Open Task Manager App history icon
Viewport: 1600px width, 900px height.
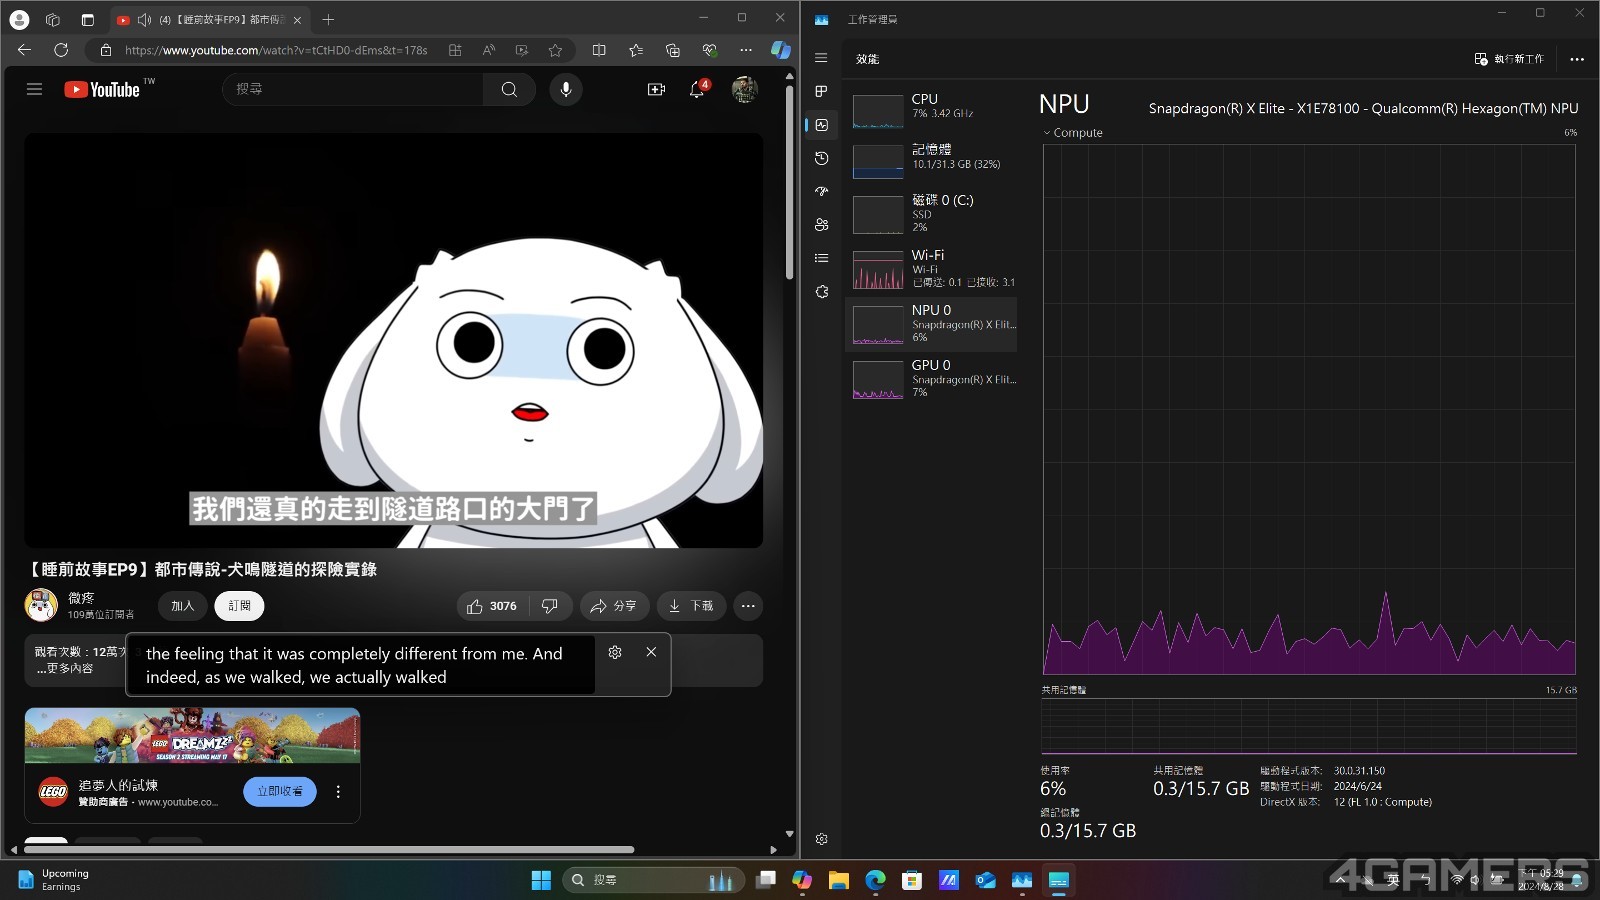[821, 158]
